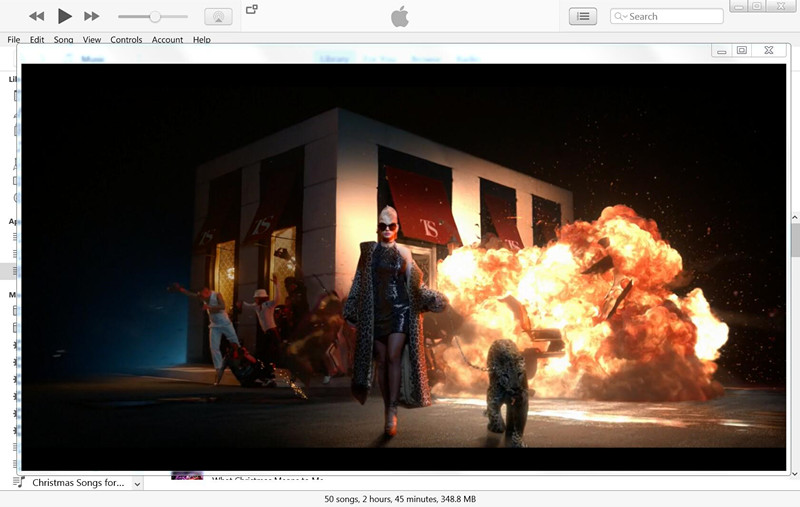The height and width of the screenshot is (507, 800).
Task: Click the Search field in iTunes
Action: pos(666,16)
